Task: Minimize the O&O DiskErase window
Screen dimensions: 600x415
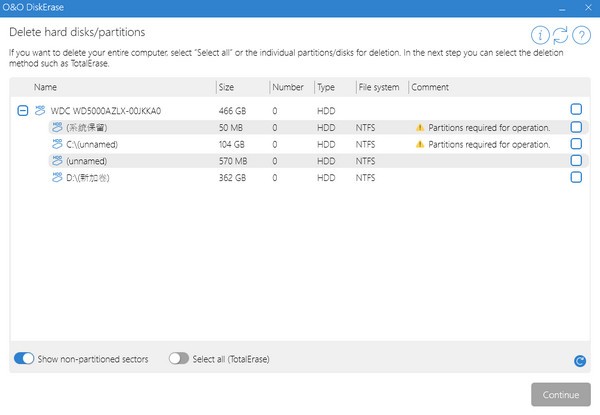Action: point(562,8)
